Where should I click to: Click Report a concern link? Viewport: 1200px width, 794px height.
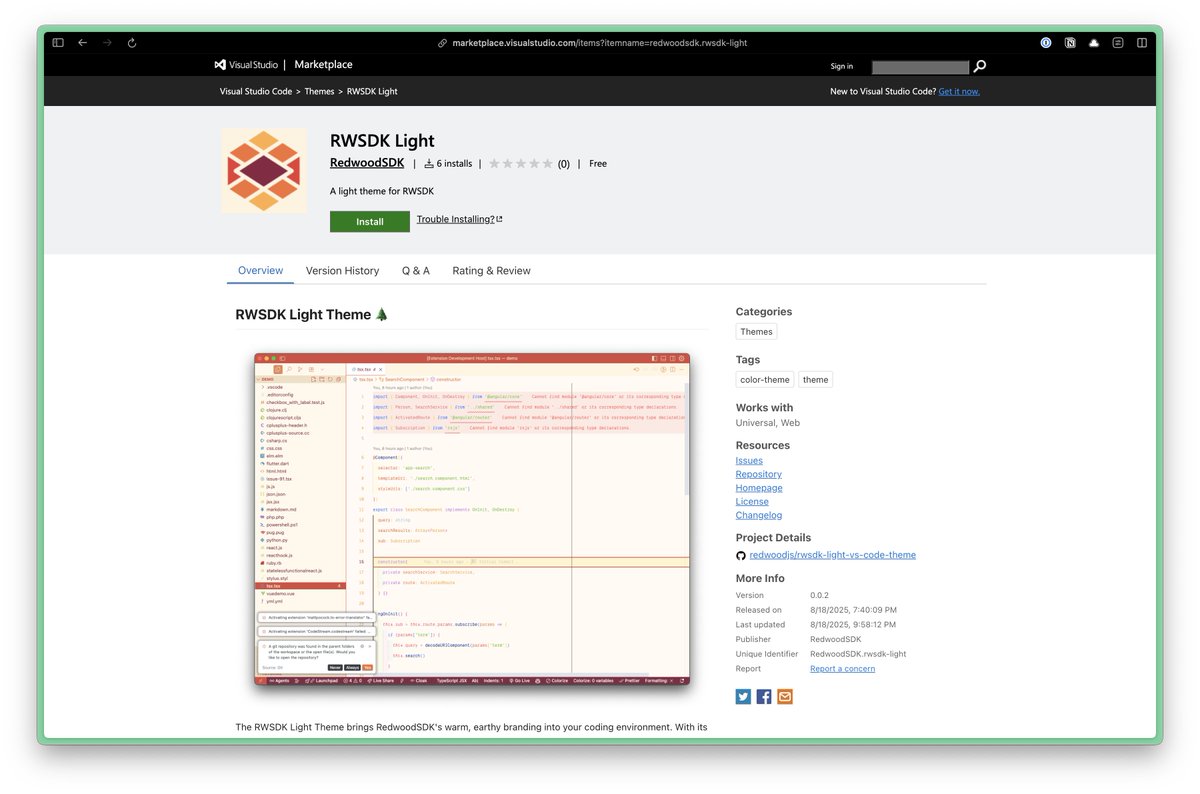pos(842,668)
